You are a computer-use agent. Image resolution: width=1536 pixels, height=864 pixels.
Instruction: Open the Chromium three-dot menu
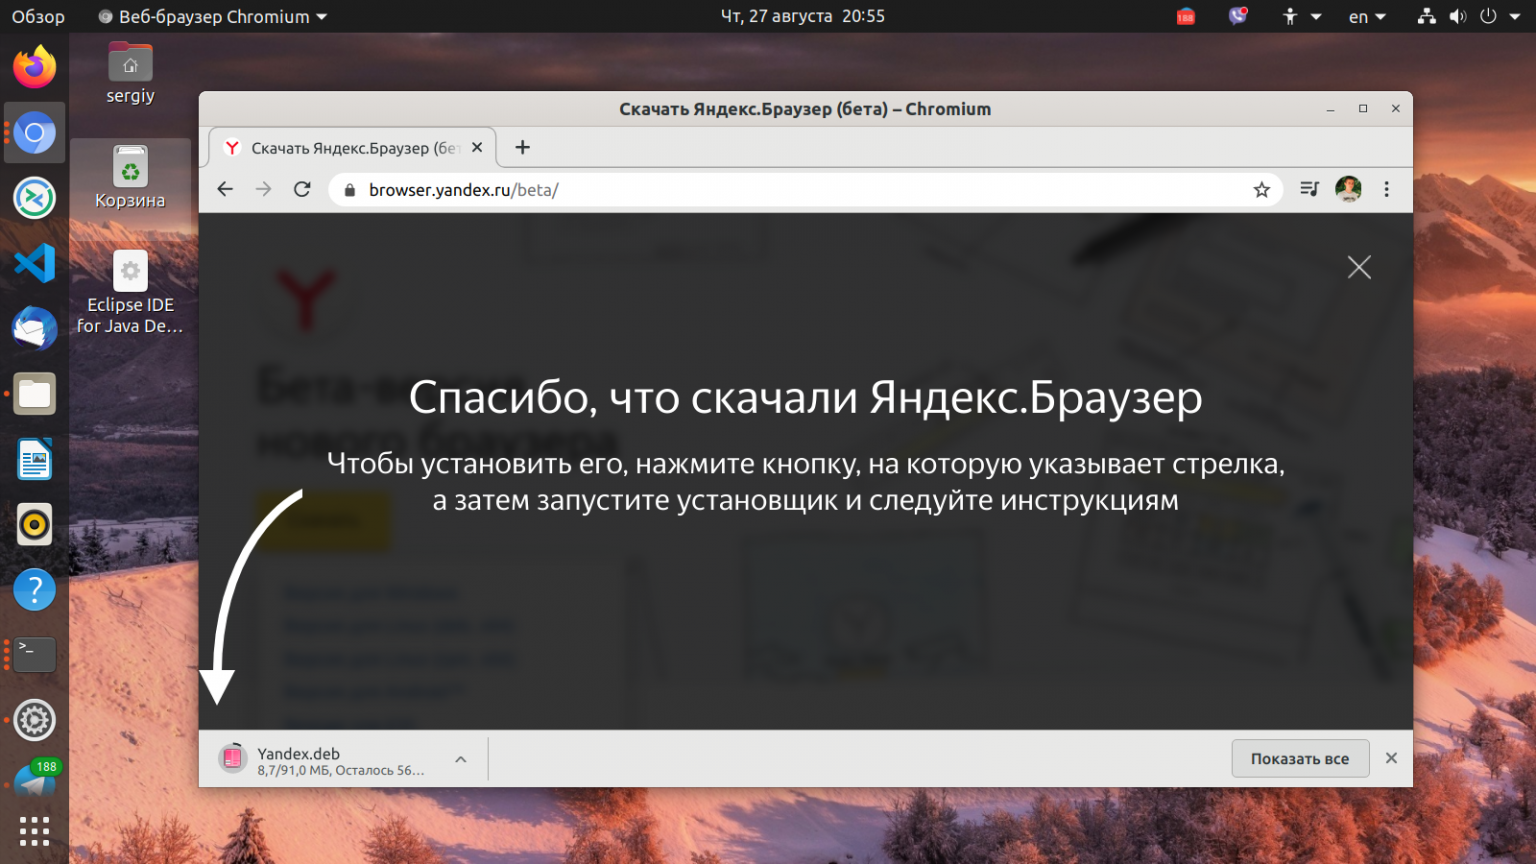tap(1388, 189)
